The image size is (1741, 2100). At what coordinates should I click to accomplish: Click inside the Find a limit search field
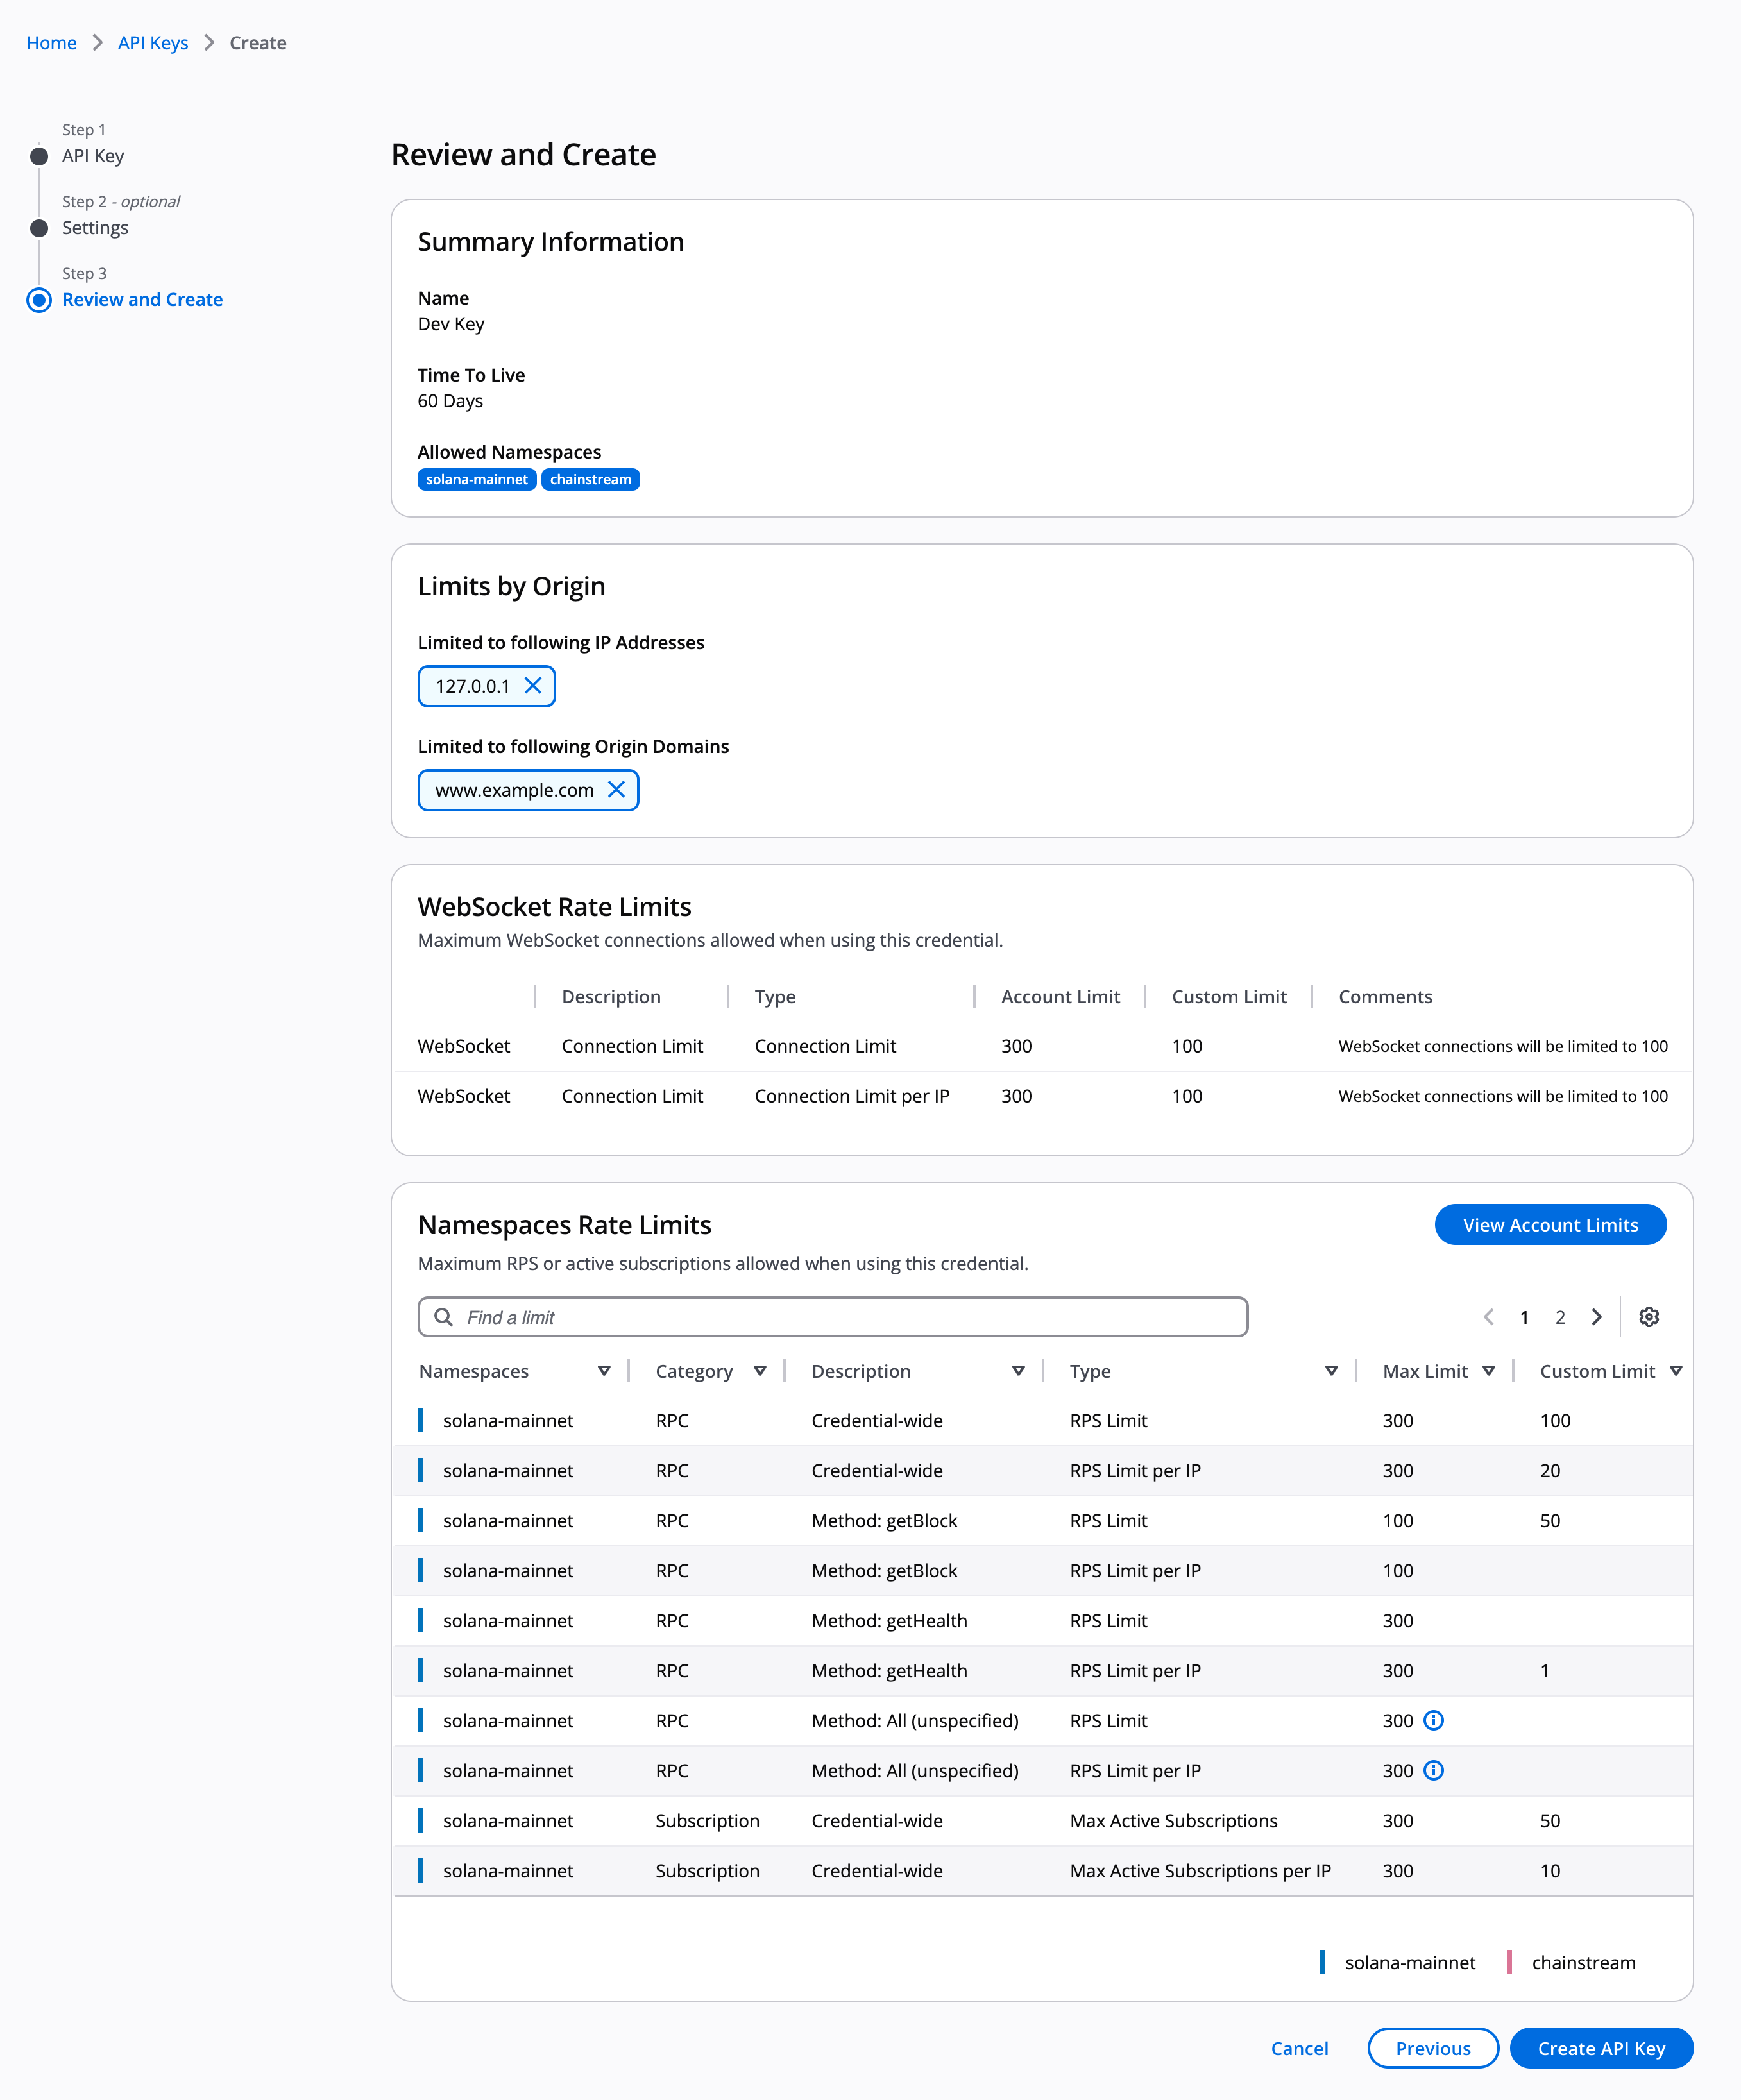[830, 1317]
